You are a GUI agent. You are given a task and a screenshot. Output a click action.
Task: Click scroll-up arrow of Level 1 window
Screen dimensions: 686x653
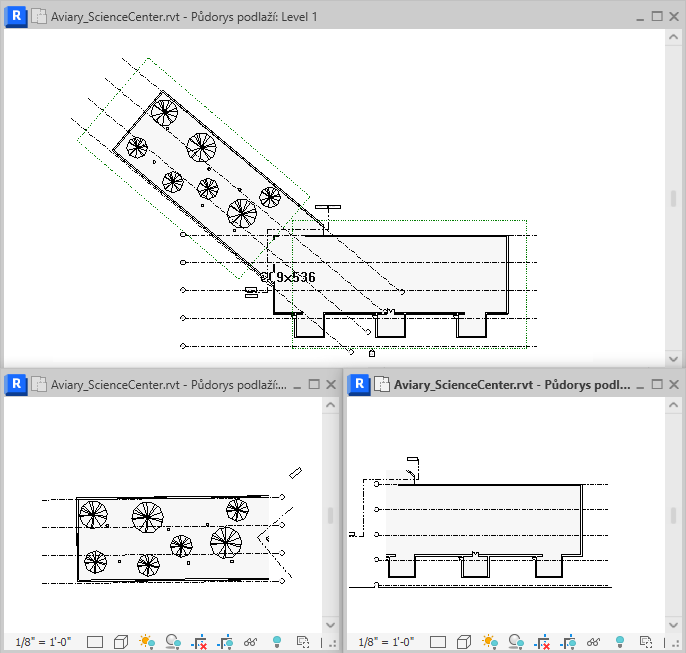click(673, 37)
